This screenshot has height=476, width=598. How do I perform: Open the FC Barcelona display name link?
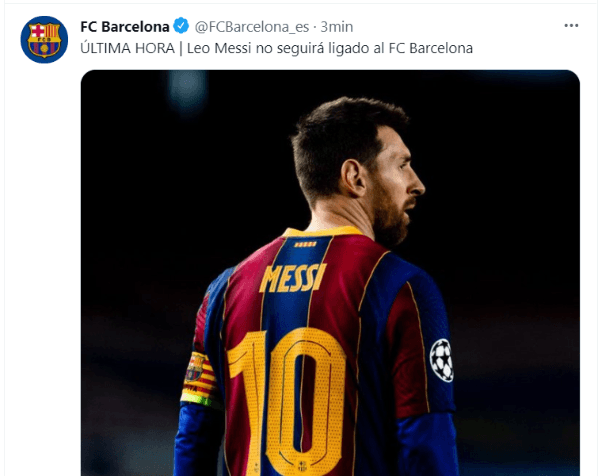pos(125,27)
